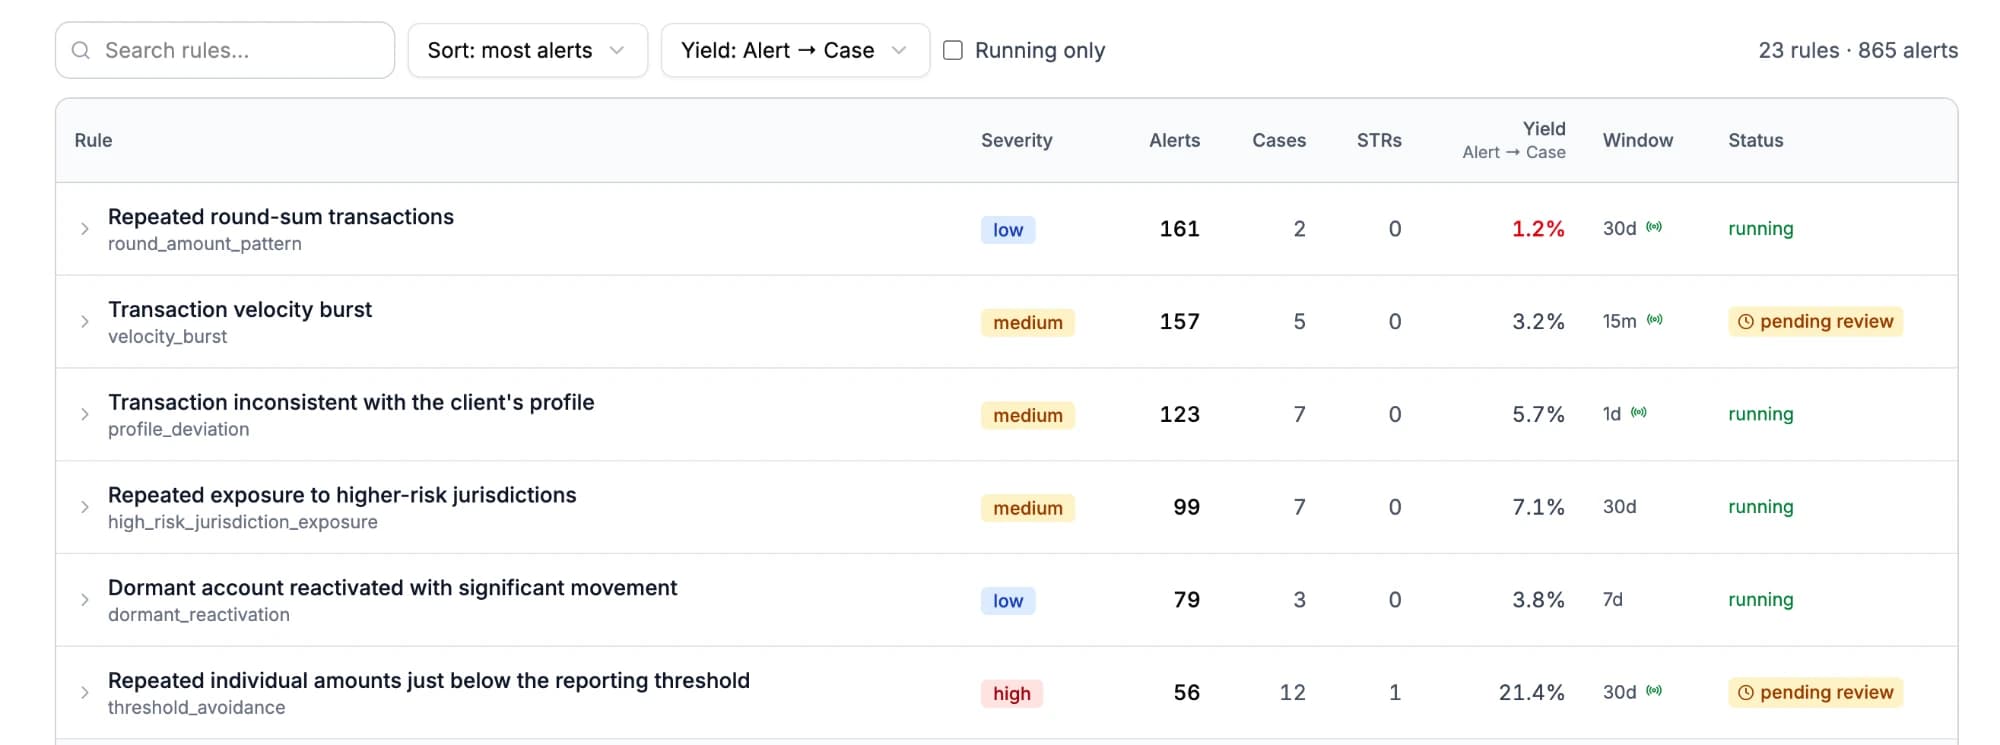The height and width of the screenshot is (745, 2000).
Task: Expand the client's profile inconsistency rule row
Action: point(85,415)
